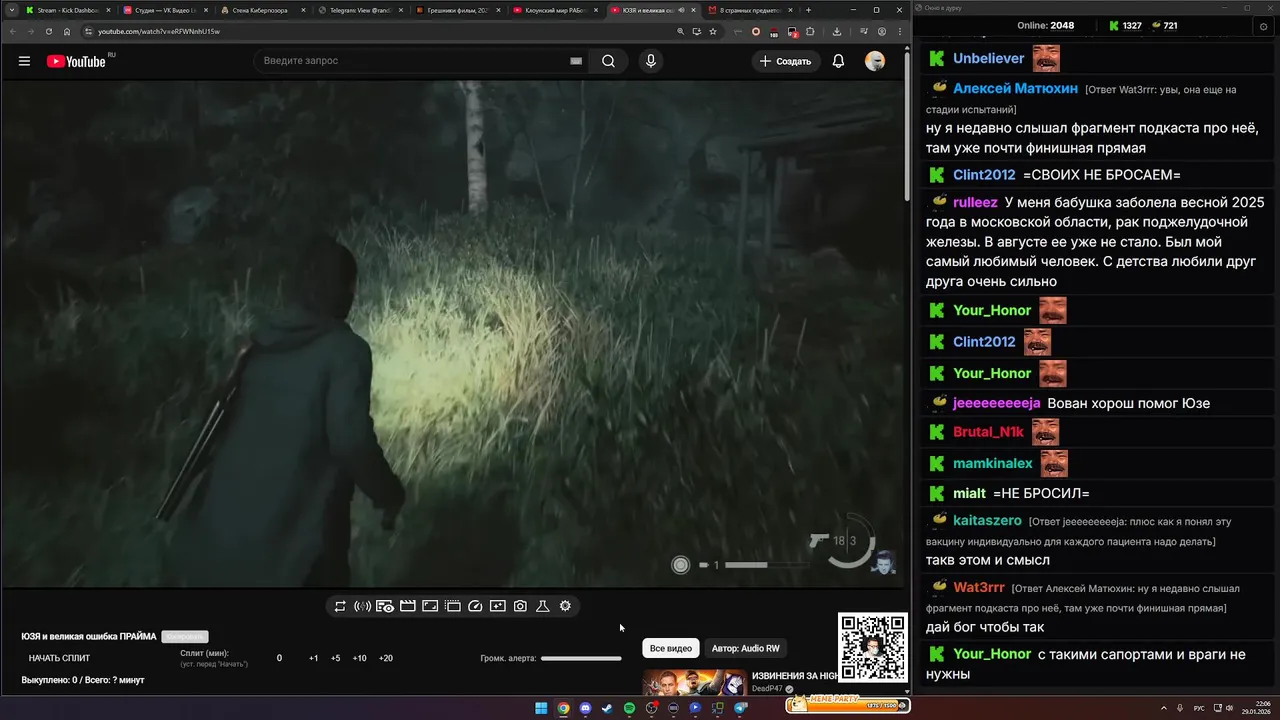Toggle the loop video icon below the player
Screen dimensions: 1280x720
click(x=340, y=606)
